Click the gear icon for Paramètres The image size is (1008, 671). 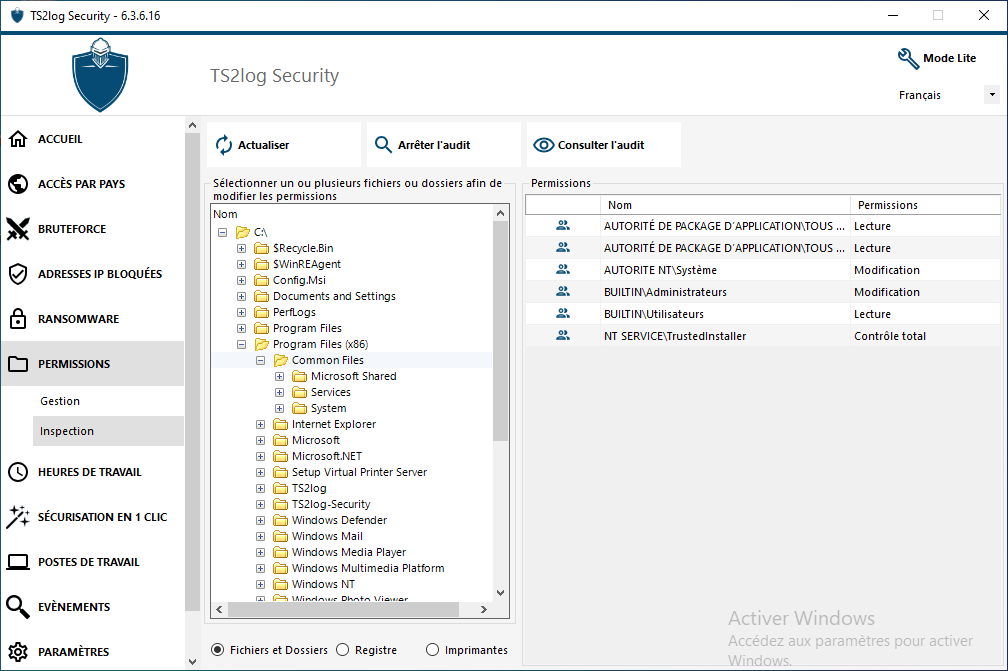18,652
